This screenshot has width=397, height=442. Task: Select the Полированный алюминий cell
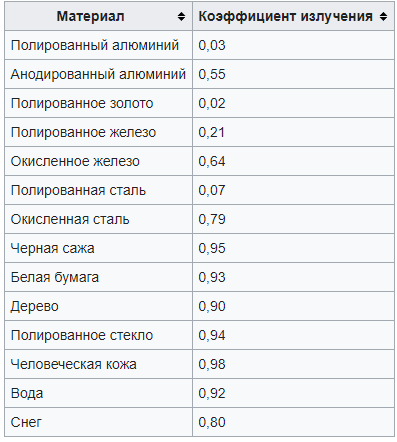pos(98,45)
